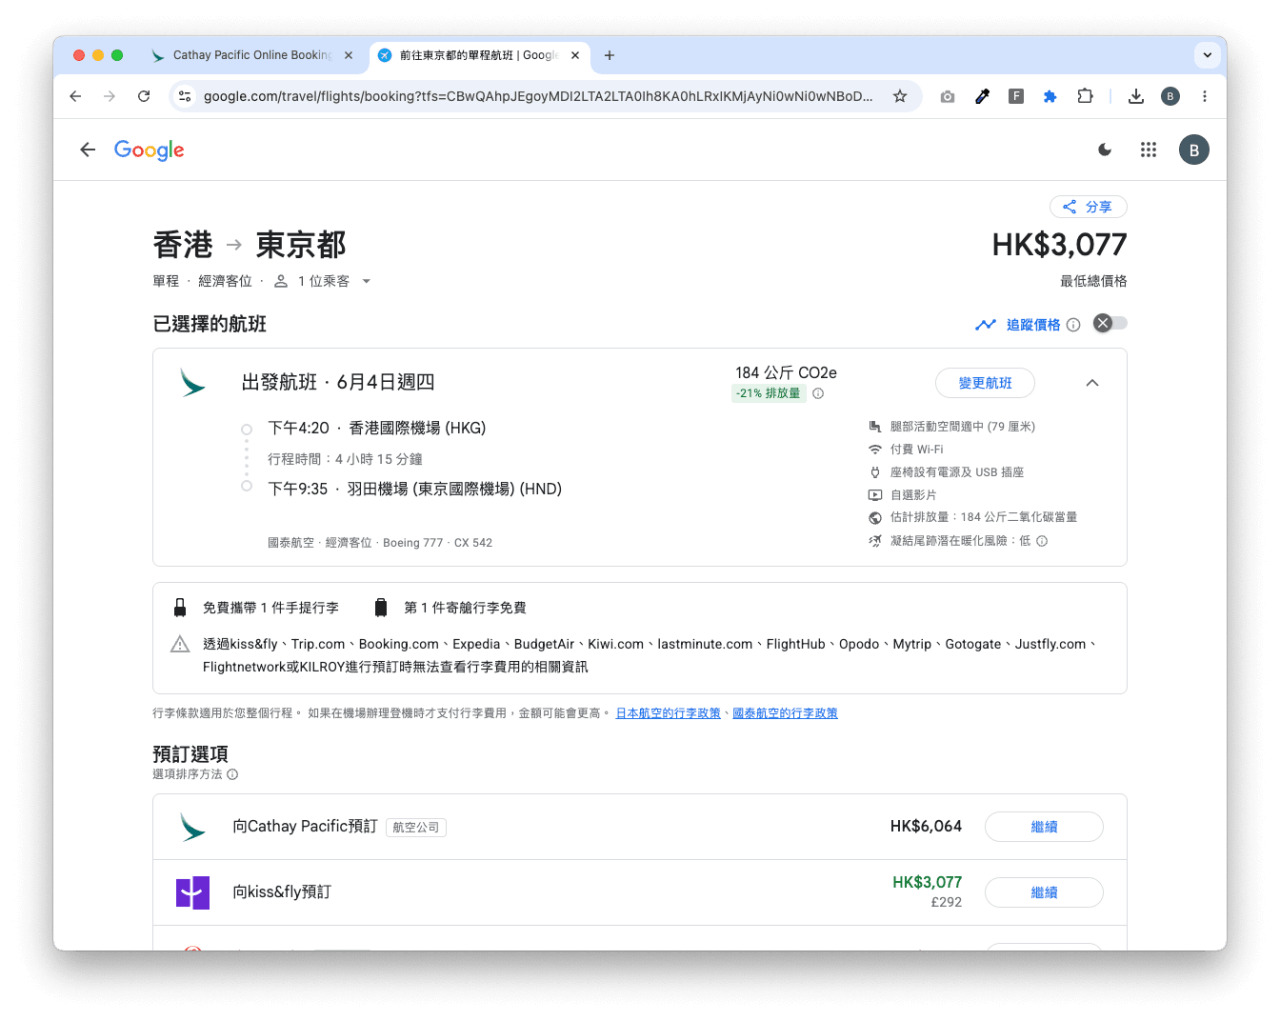Close the Cathay Pacific tab
1280x1021 pixels.
coord(348,56)
